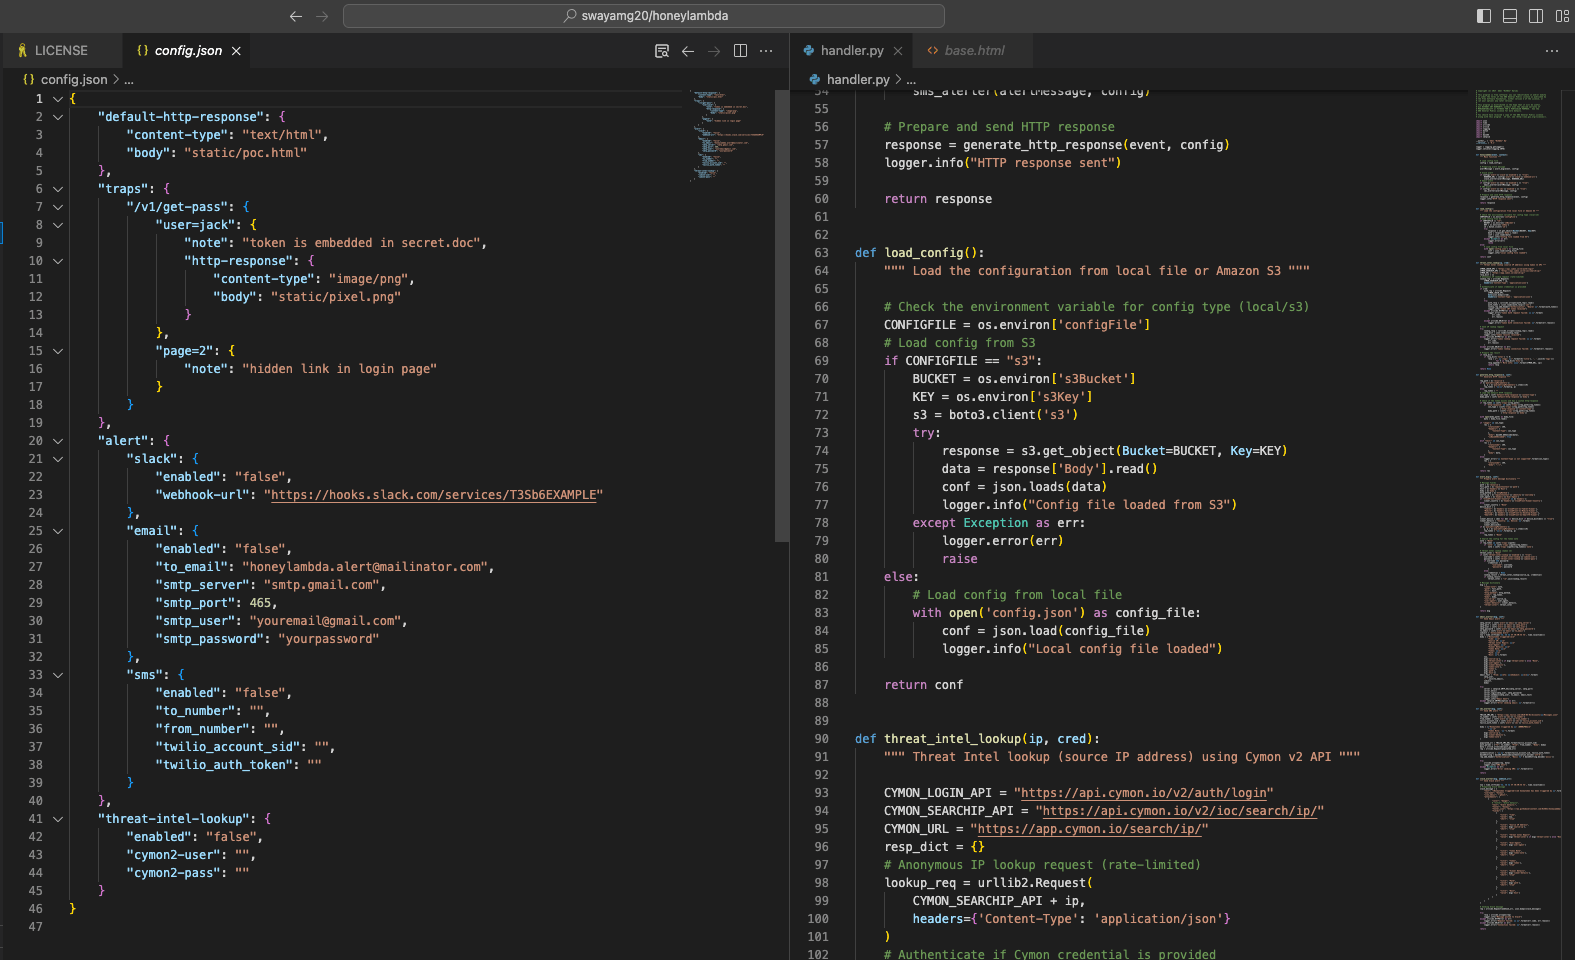
Task: Open the api.cymon.io ioc/search/ip link
Action: pyautogui.click(x=1180, y=811)
